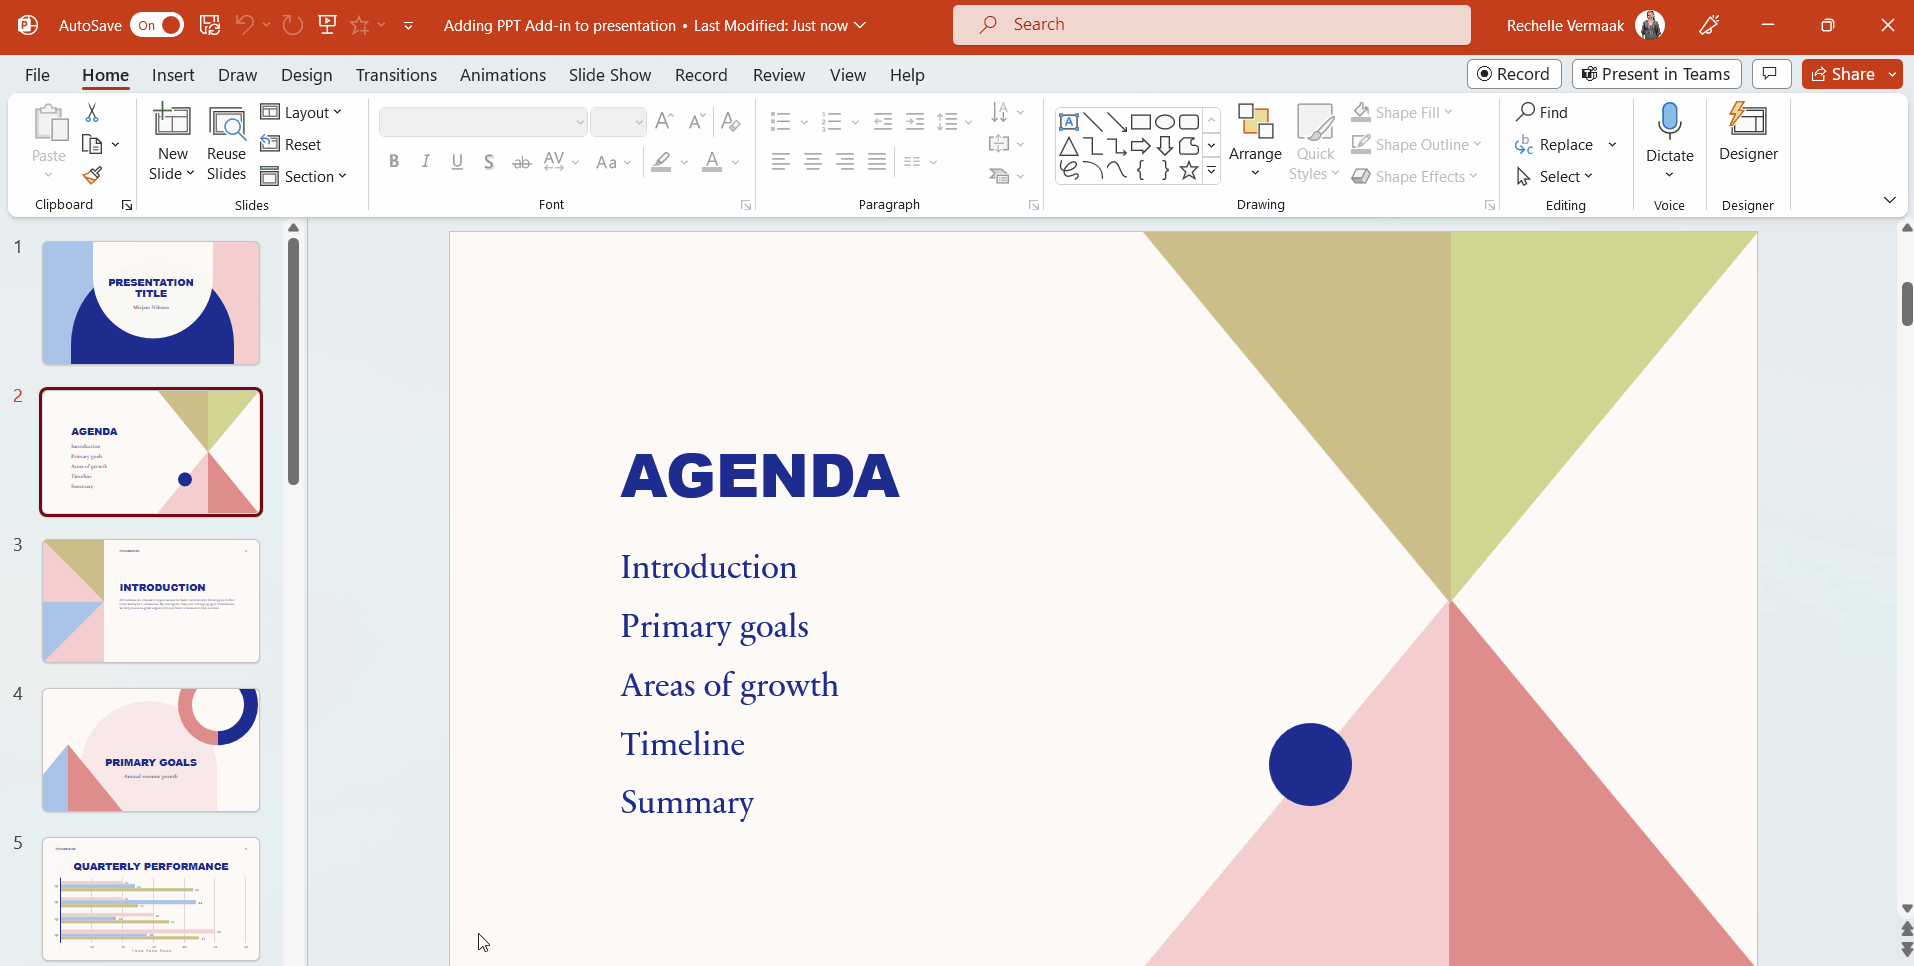Select the star shape in the shapes gallery
Image resolution: width=1914 pixels, height=966 pixels.
pos(1189,171)
